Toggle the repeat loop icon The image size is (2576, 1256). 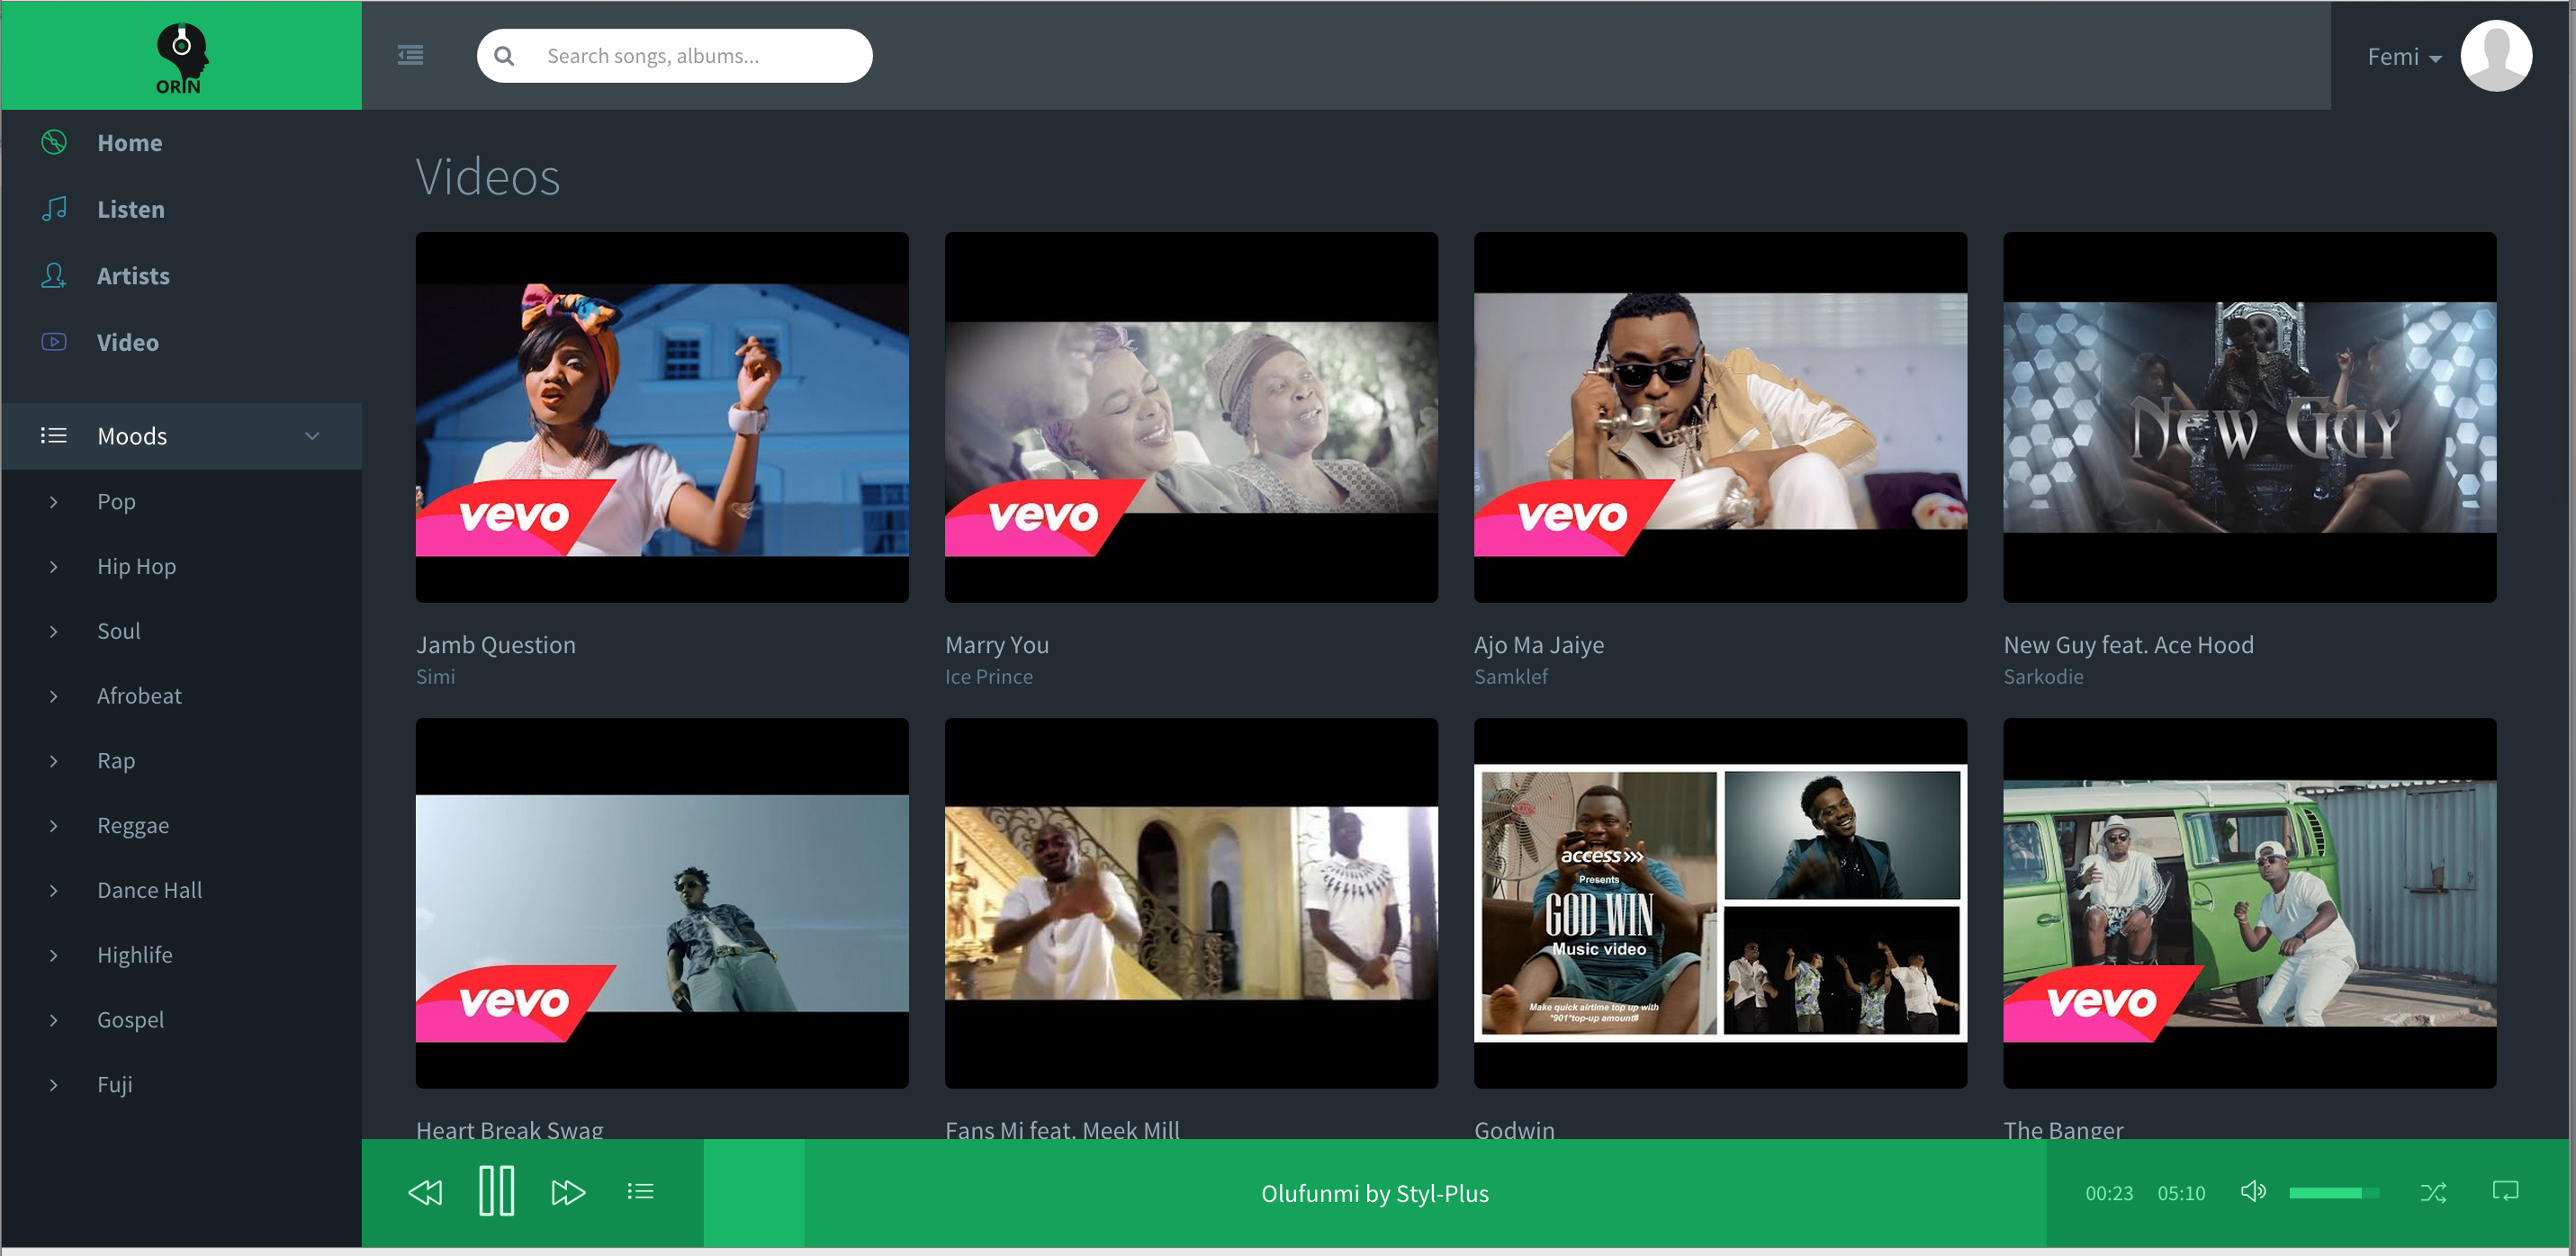click(x=2505, y=1191)
